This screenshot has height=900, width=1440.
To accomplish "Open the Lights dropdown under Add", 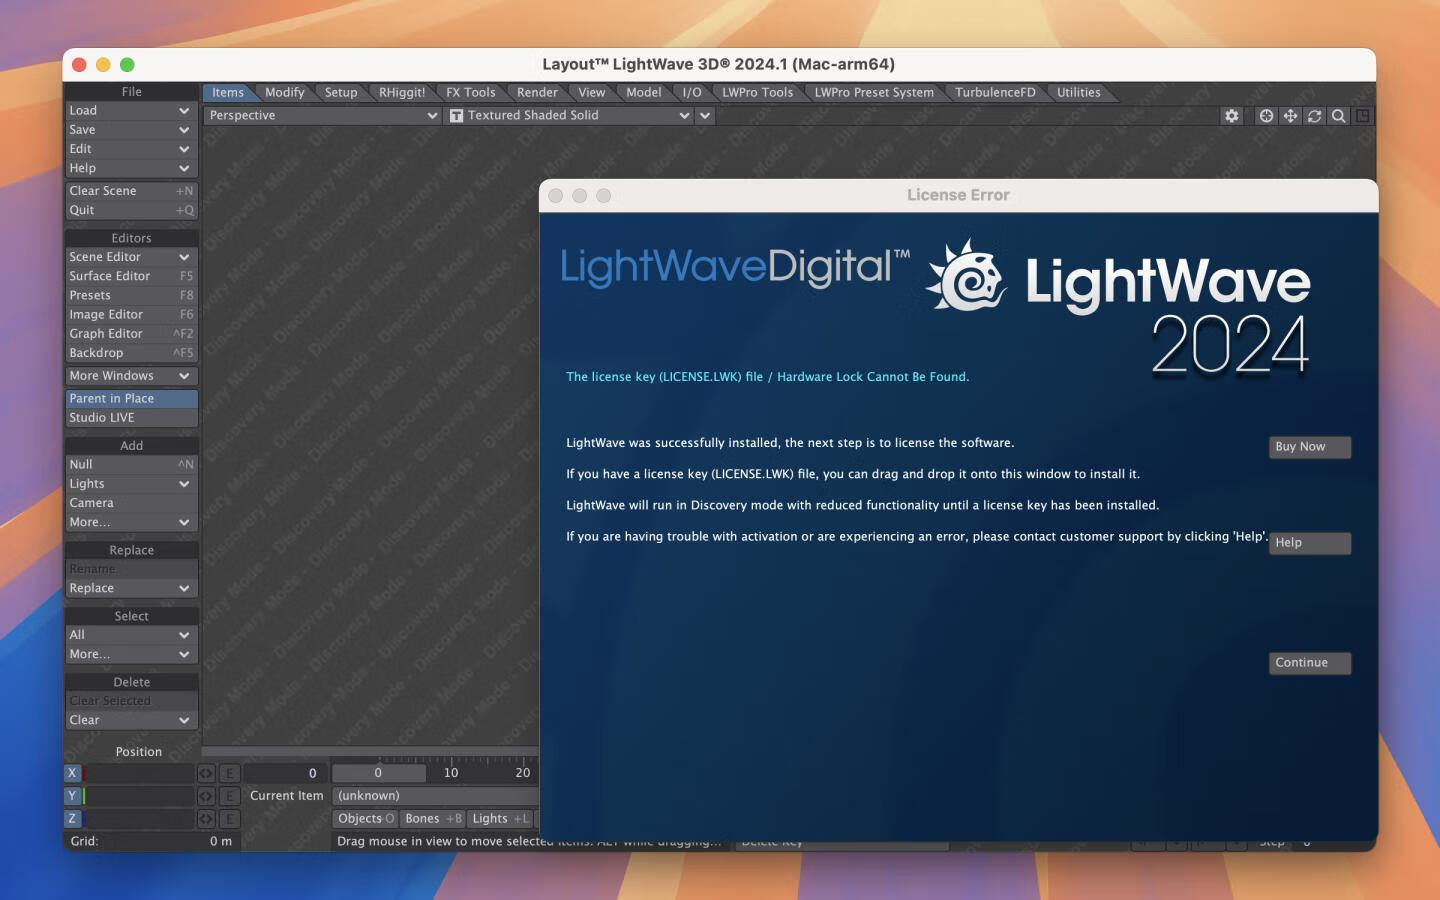I will tap(131, 484).
